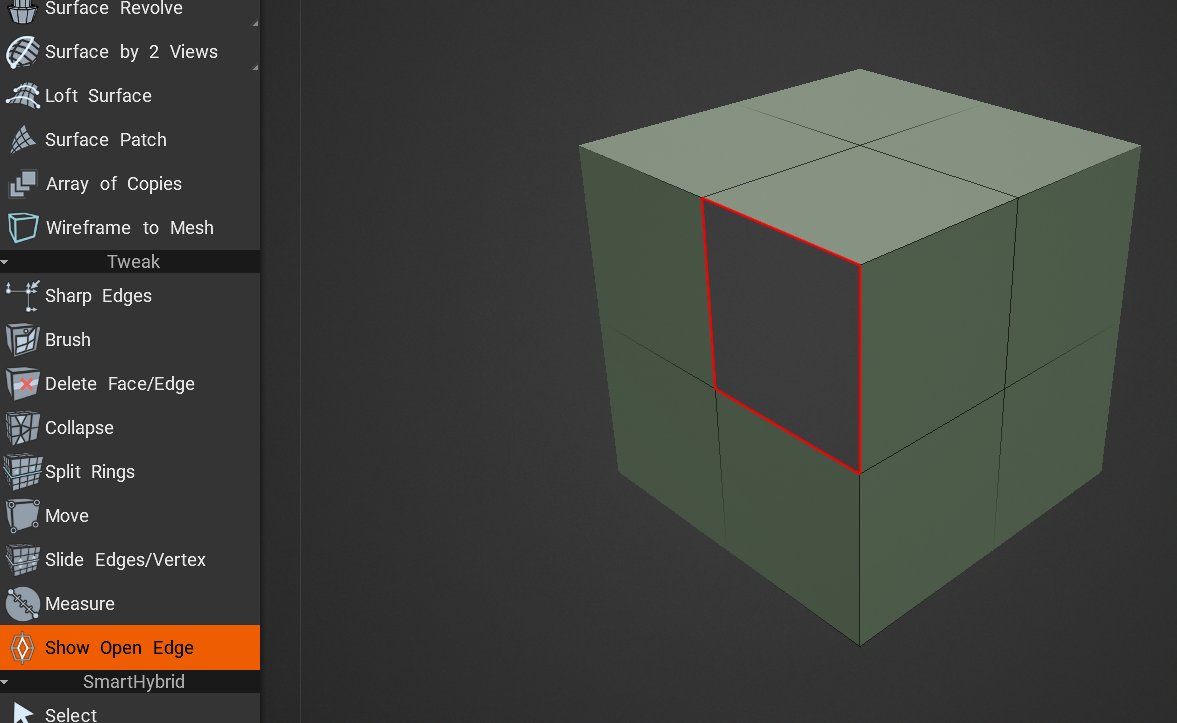1177x723 pixels.
Task: Choose the Select tool under SmartHybrid
Action: coord(70,714)
